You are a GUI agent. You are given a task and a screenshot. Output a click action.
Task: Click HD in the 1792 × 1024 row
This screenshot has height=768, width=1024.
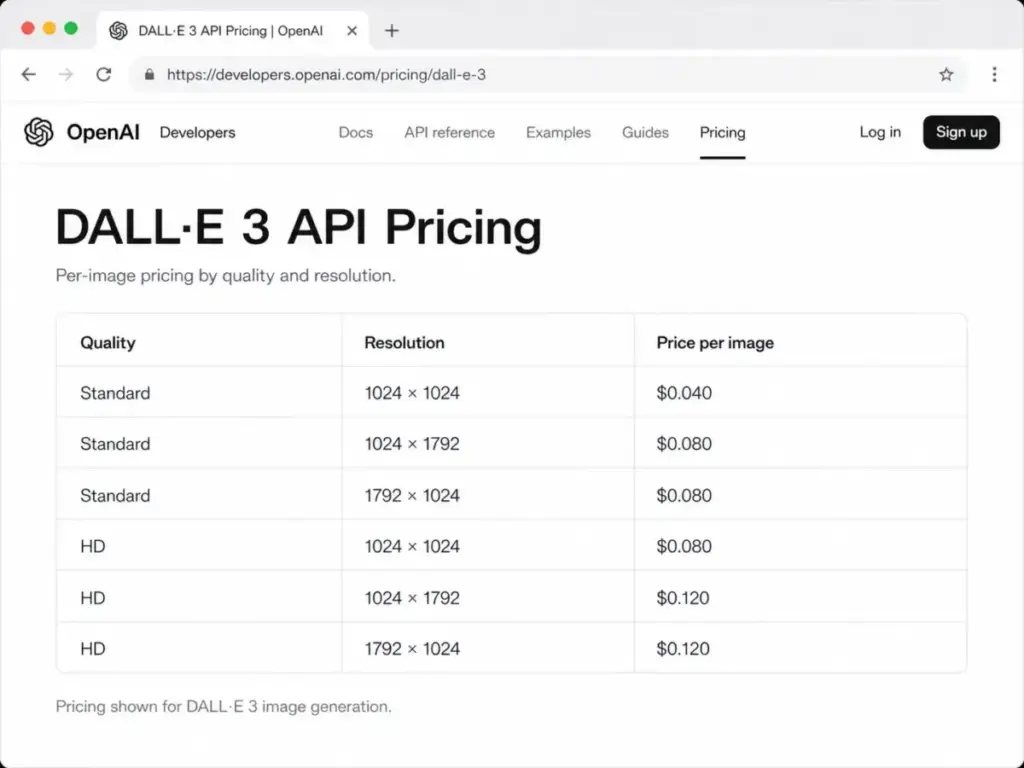coord(93,649)
